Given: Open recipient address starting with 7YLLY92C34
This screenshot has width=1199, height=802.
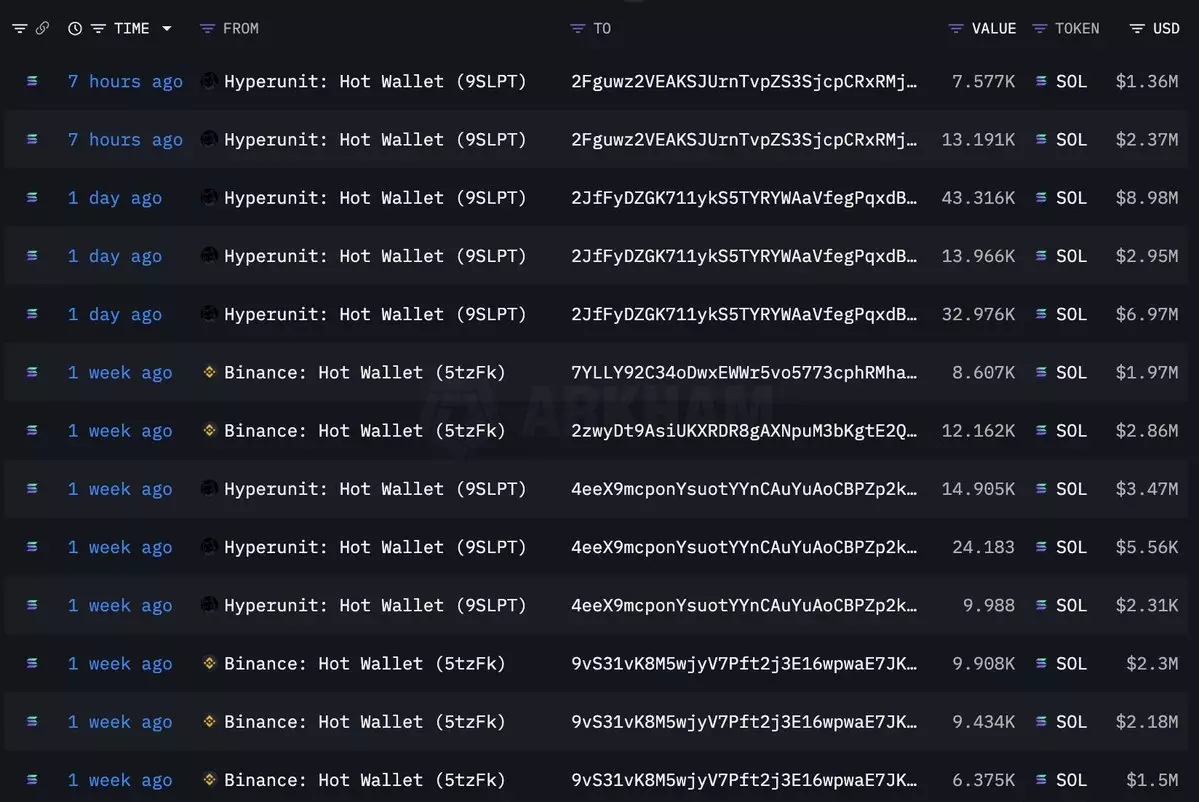Looking at the screenshot, I should (x=743, y=372).
